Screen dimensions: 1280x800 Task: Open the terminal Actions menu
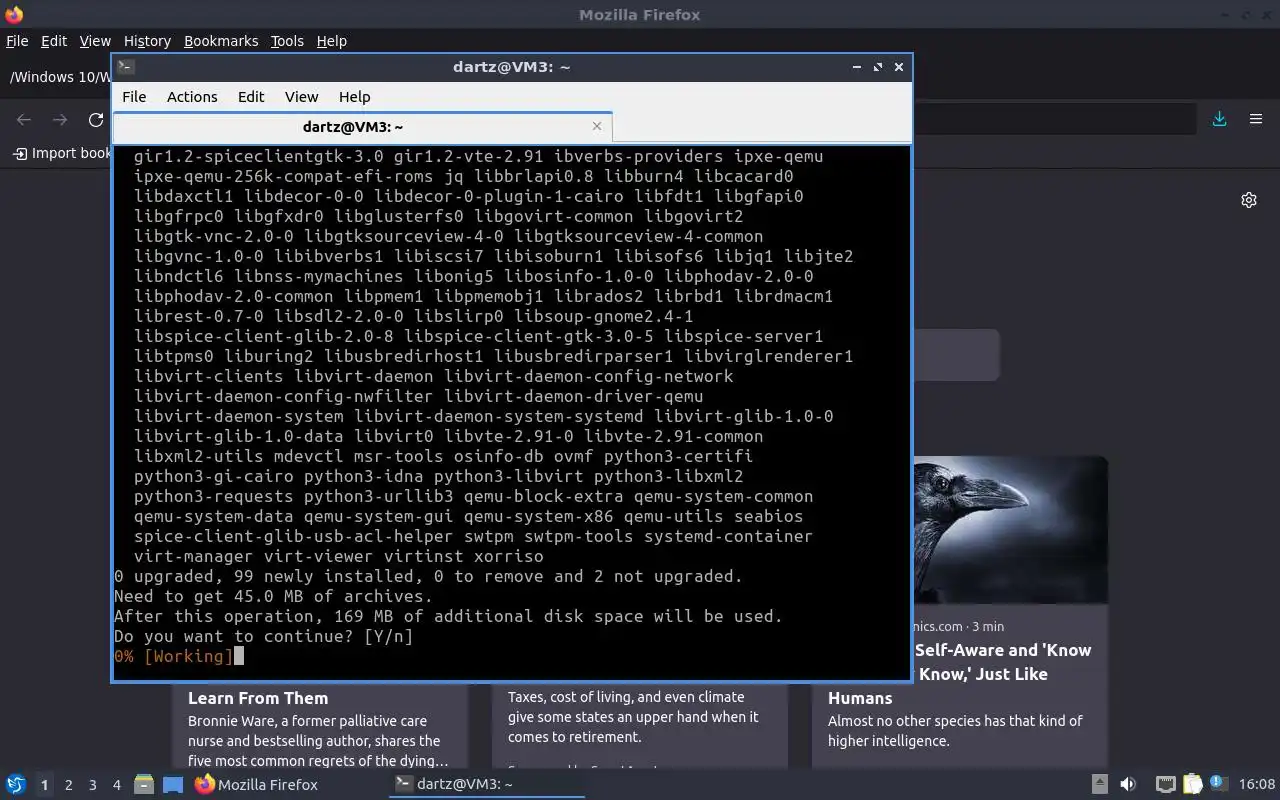[192, 97]
